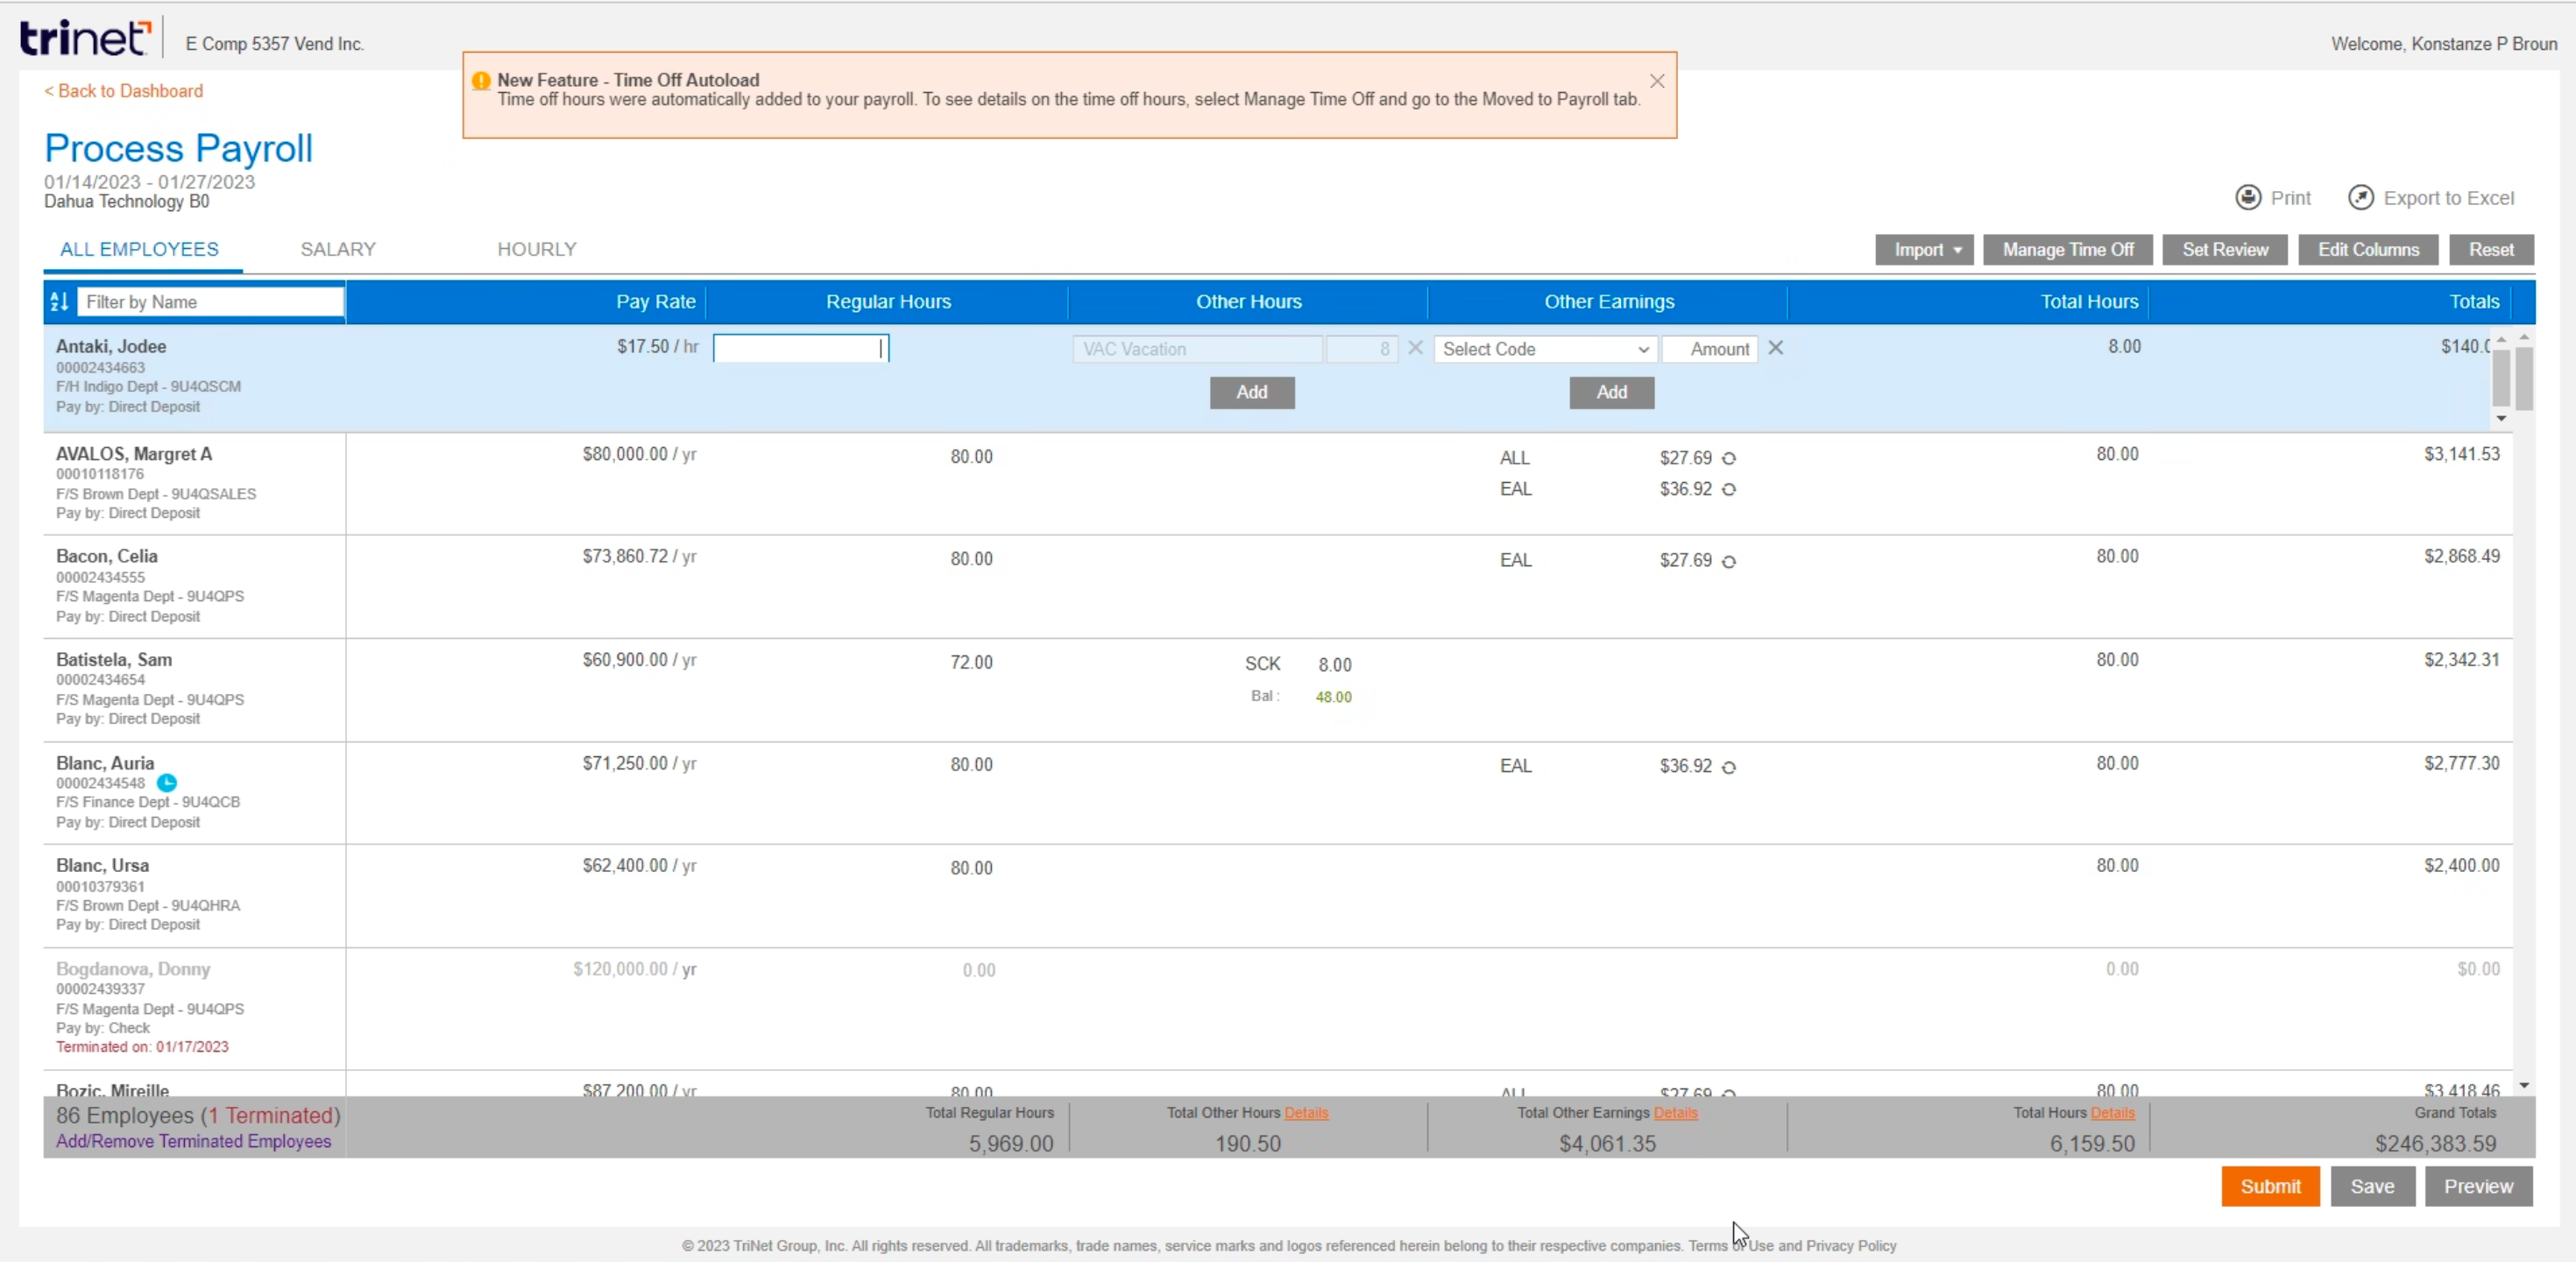
Task: Click the small row scroll down arrow for Antaki
Action: point(2501,418)
